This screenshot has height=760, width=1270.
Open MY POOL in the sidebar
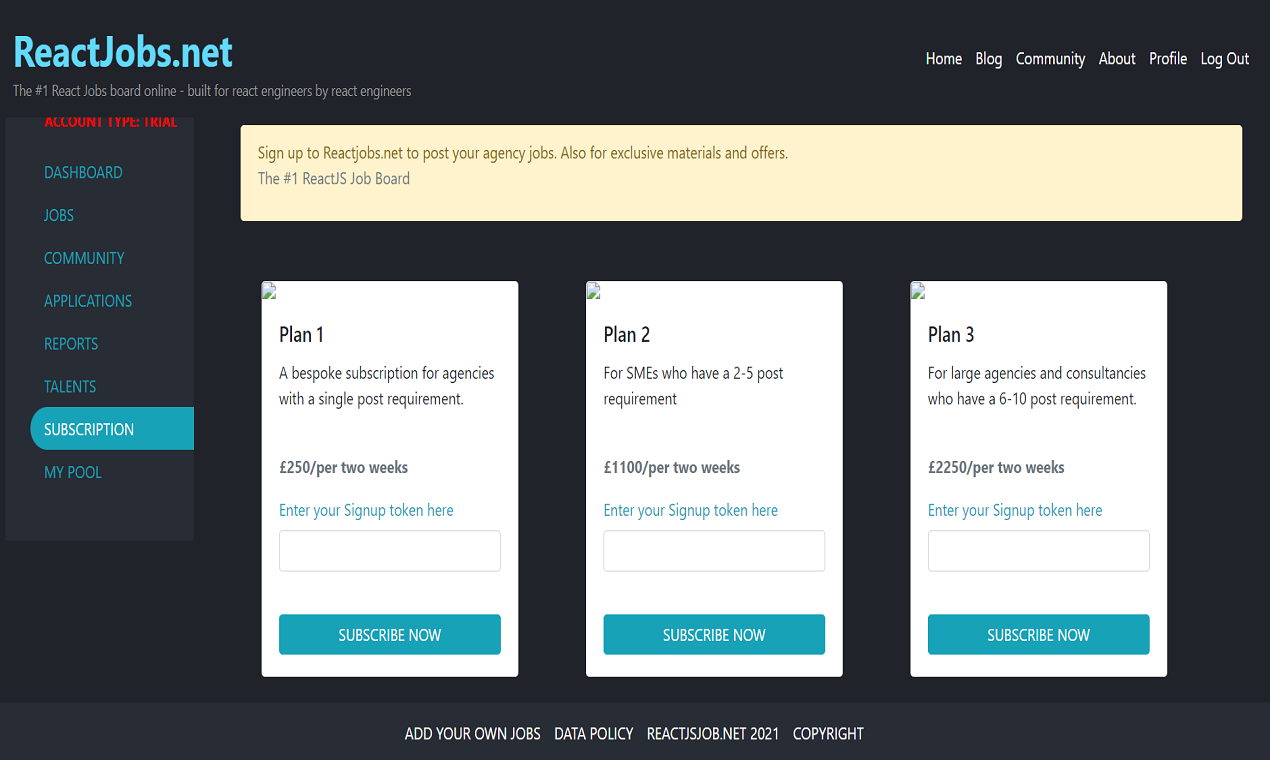pos(73,473)
